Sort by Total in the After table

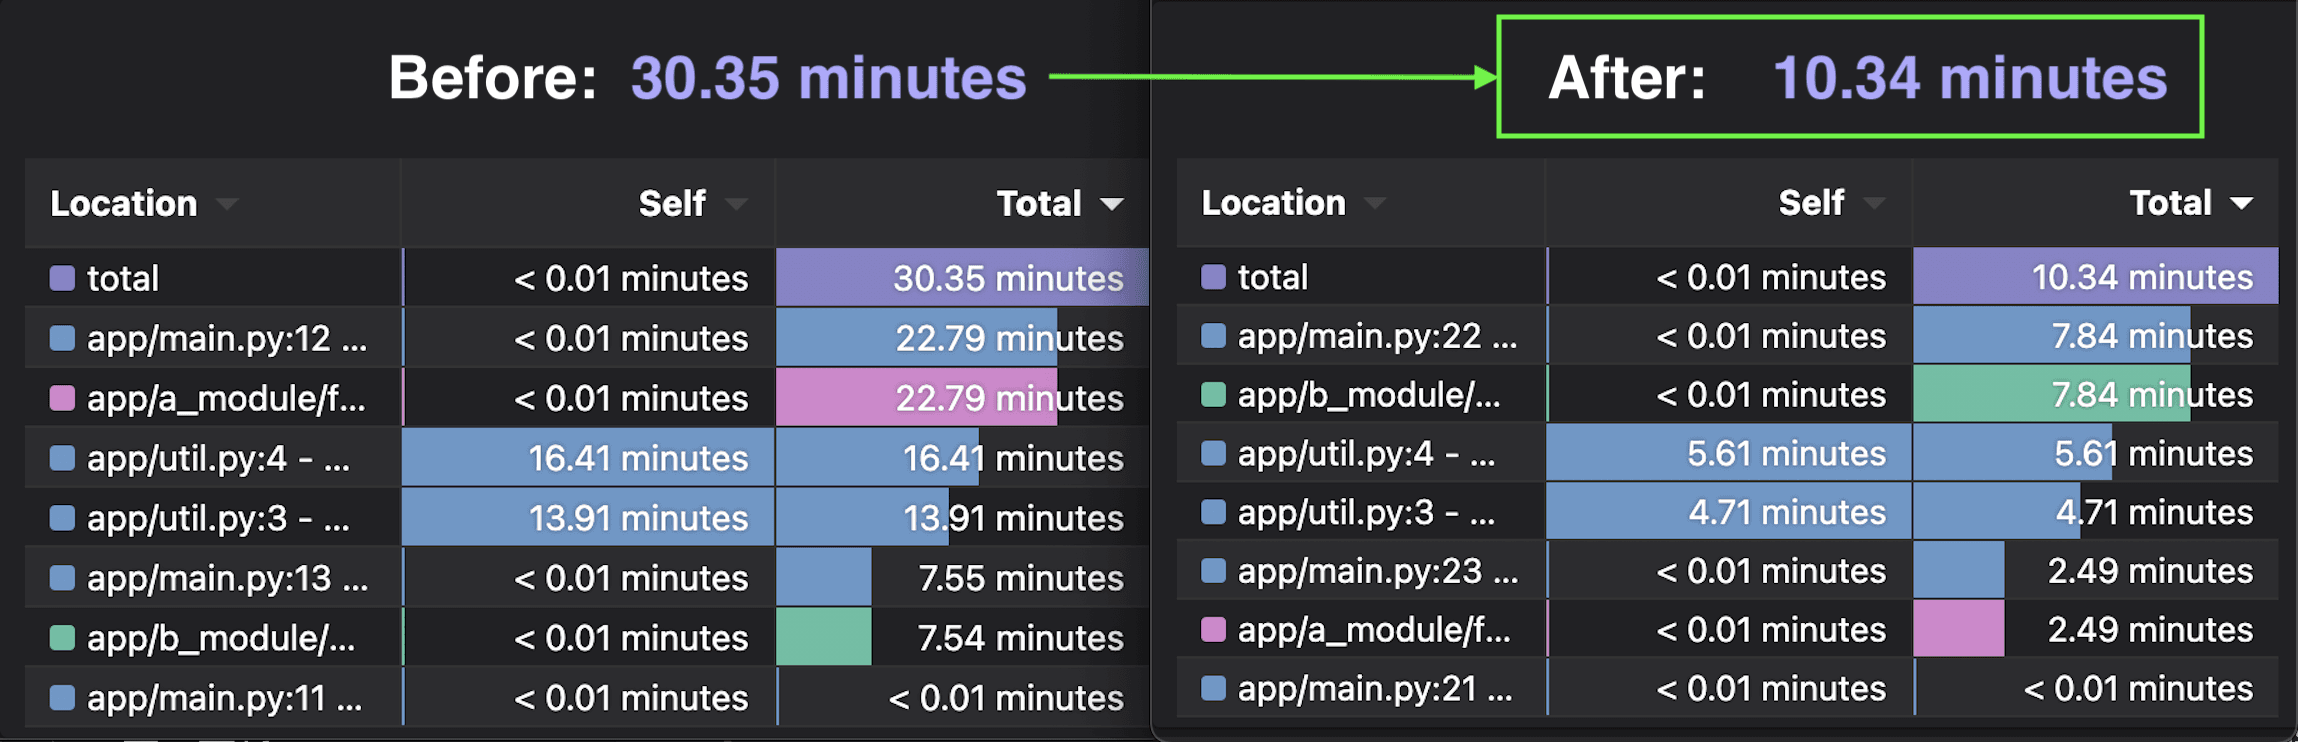(x=2241, y=204)
